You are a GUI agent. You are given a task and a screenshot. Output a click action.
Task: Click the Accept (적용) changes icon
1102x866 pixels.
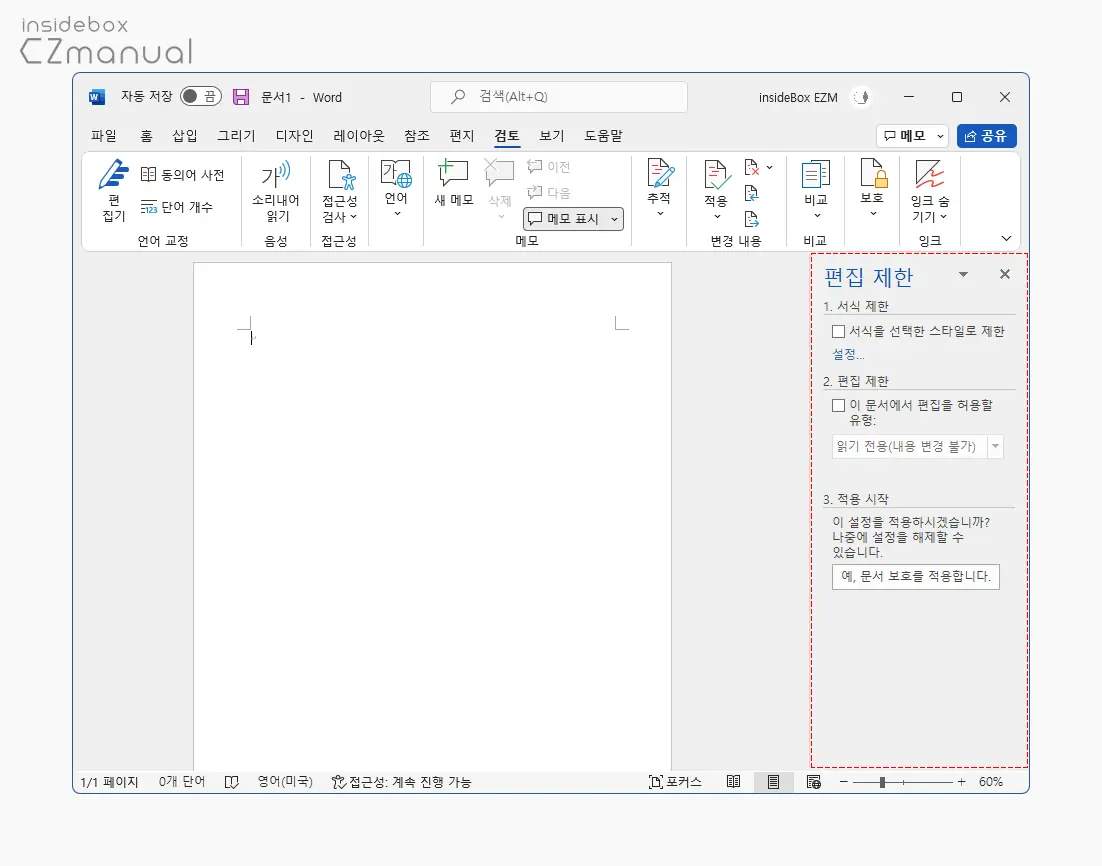[716, 175]
